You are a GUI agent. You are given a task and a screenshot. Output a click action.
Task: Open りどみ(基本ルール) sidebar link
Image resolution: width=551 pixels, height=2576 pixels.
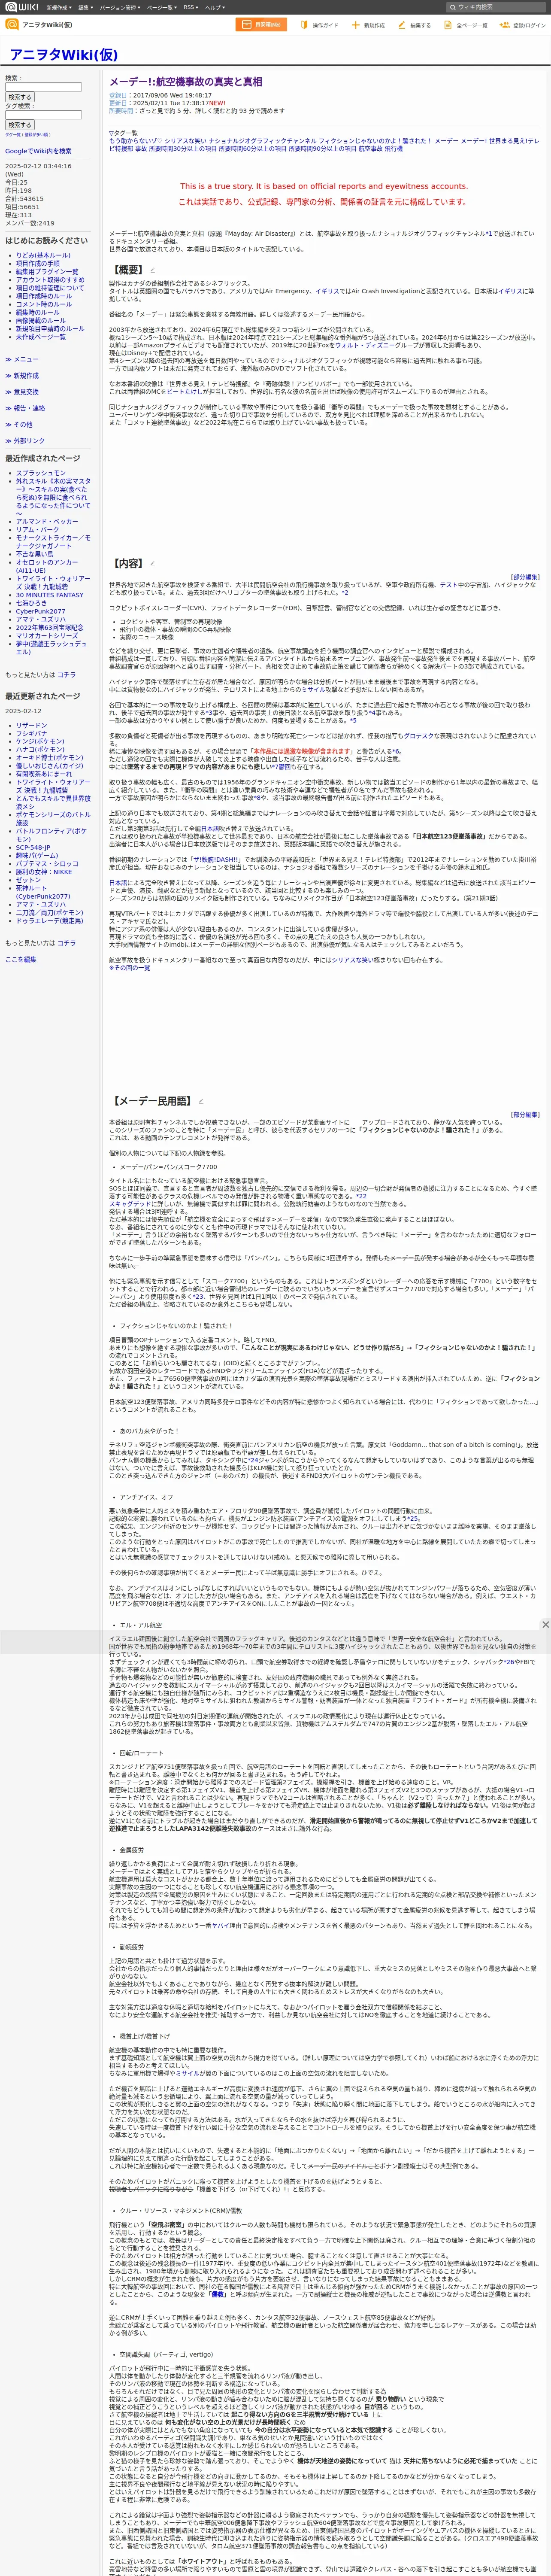(x=43, y=255)
